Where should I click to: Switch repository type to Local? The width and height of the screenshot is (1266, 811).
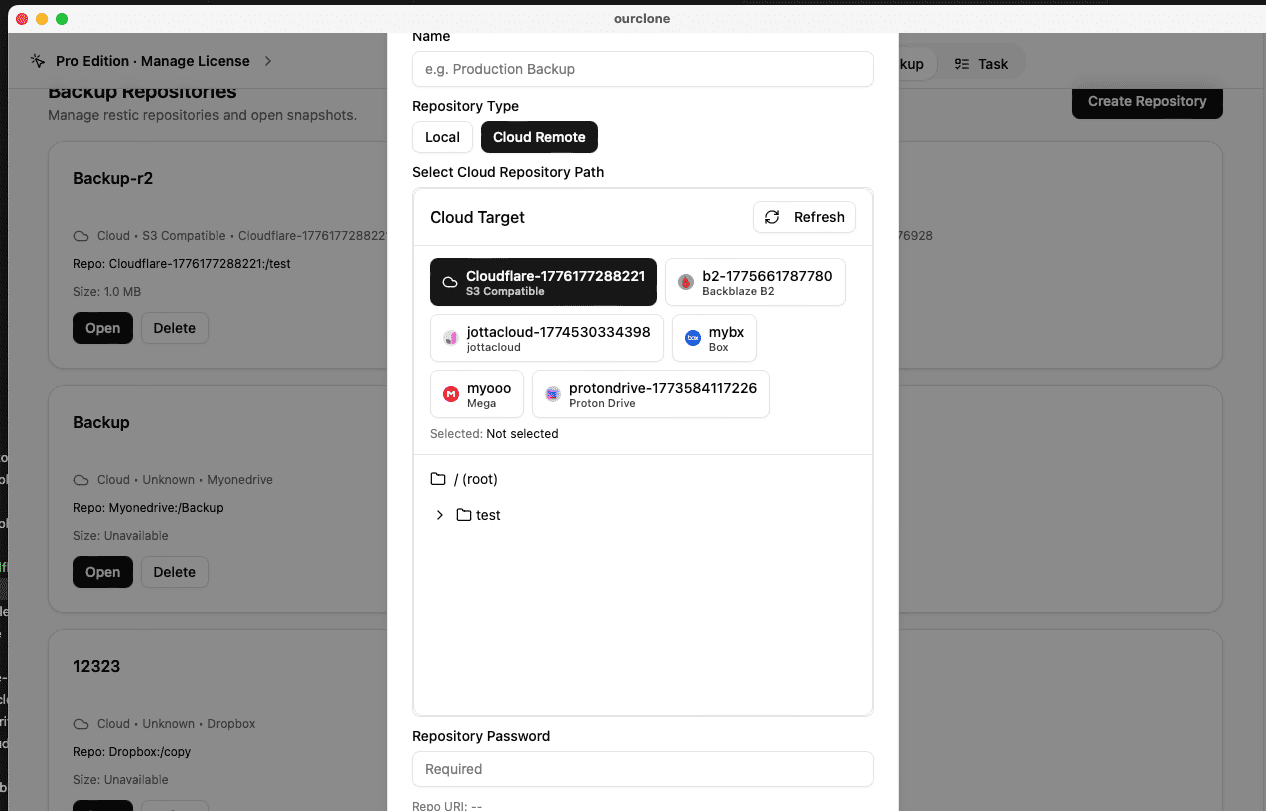[442, 137]
